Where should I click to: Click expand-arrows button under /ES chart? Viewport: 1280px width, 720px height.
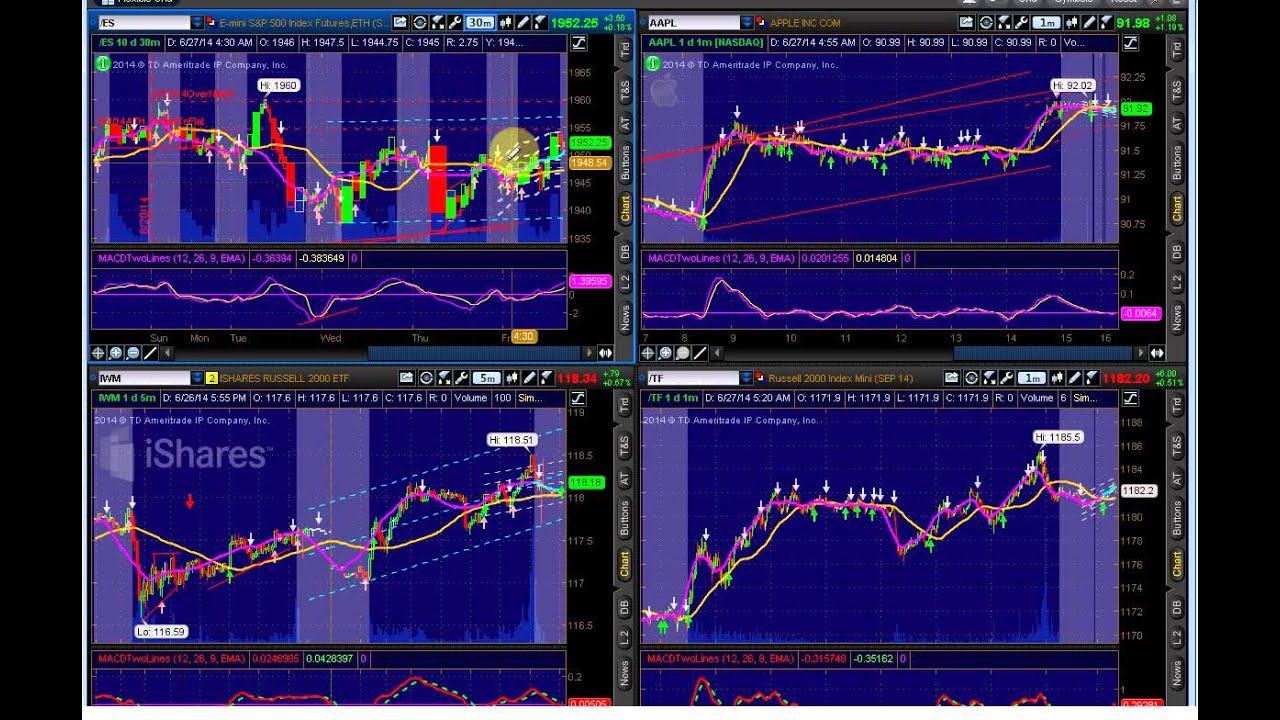(x=605, y=353)
